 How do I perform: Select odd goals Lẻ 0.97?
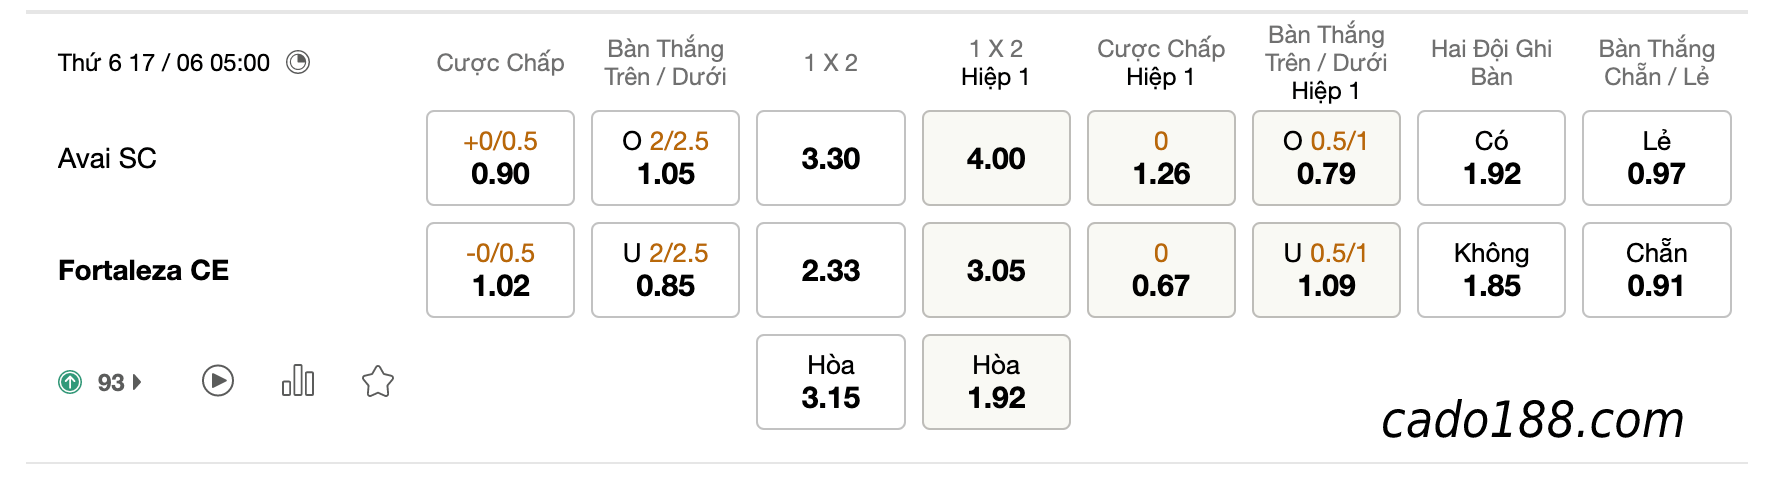point(1657,158)
